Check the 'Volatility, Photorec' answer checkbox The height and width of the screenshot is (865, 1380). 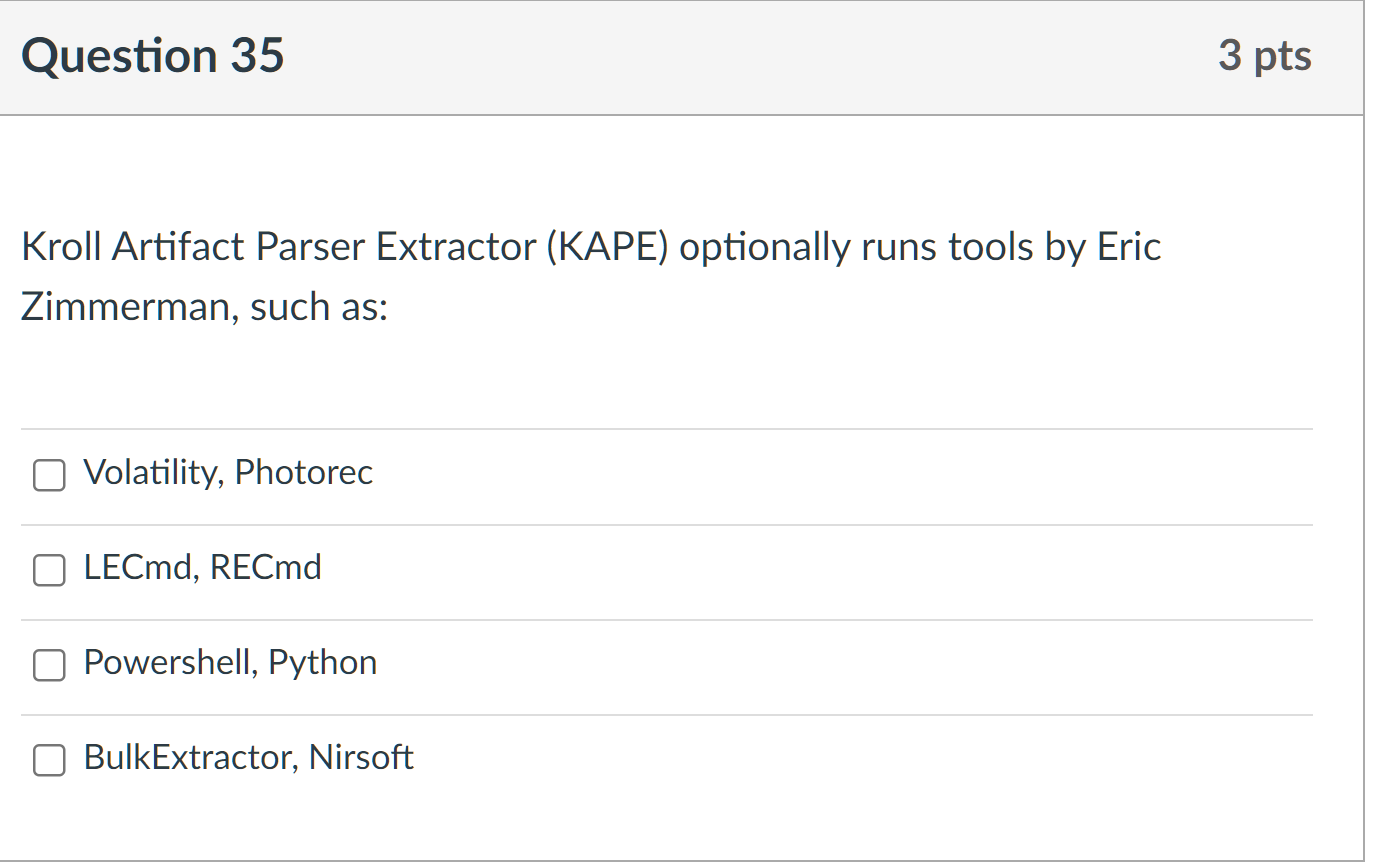(48, 476)
